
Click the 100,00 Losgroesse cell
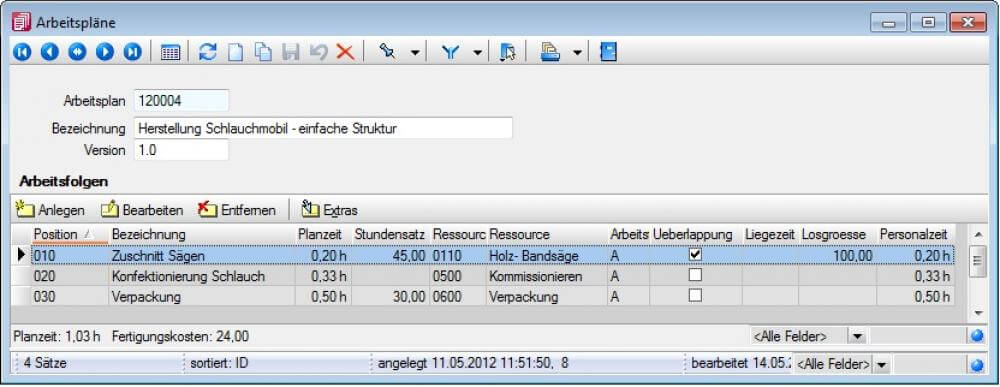837,256
